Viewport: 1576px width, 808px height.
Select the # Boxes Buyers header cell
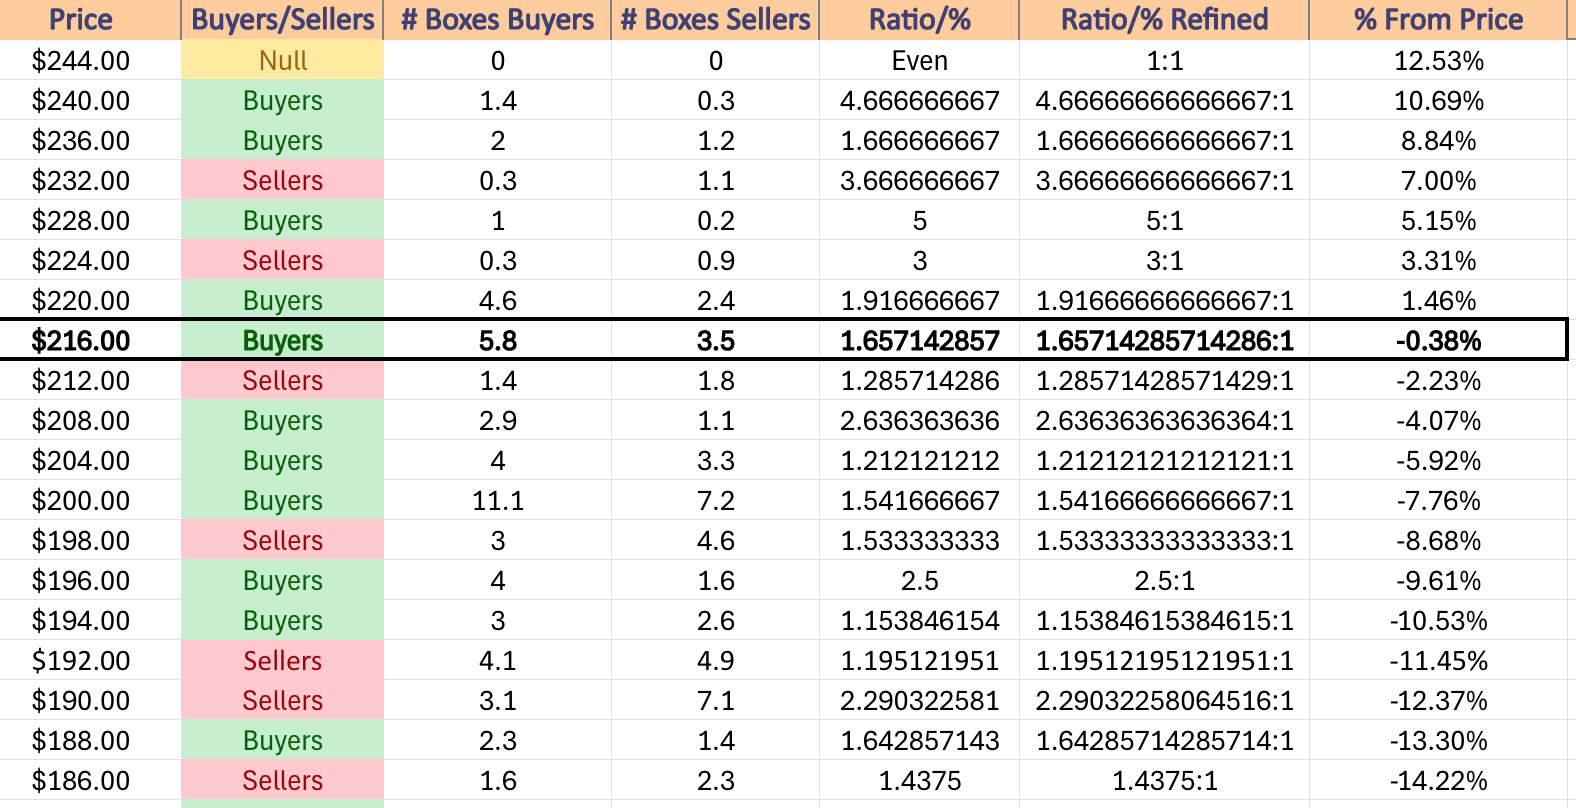(x=497, y=20)
